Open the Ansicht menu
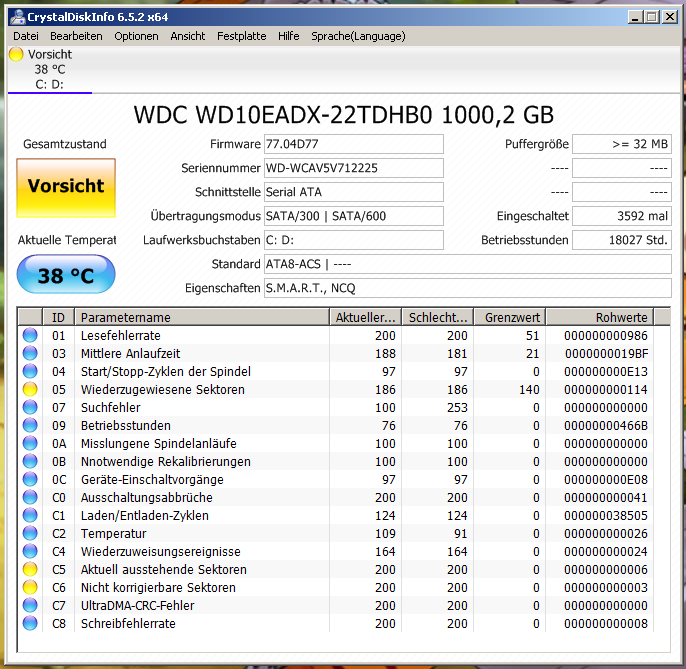The width and height of the screenshot is (686, 669). 188,36
